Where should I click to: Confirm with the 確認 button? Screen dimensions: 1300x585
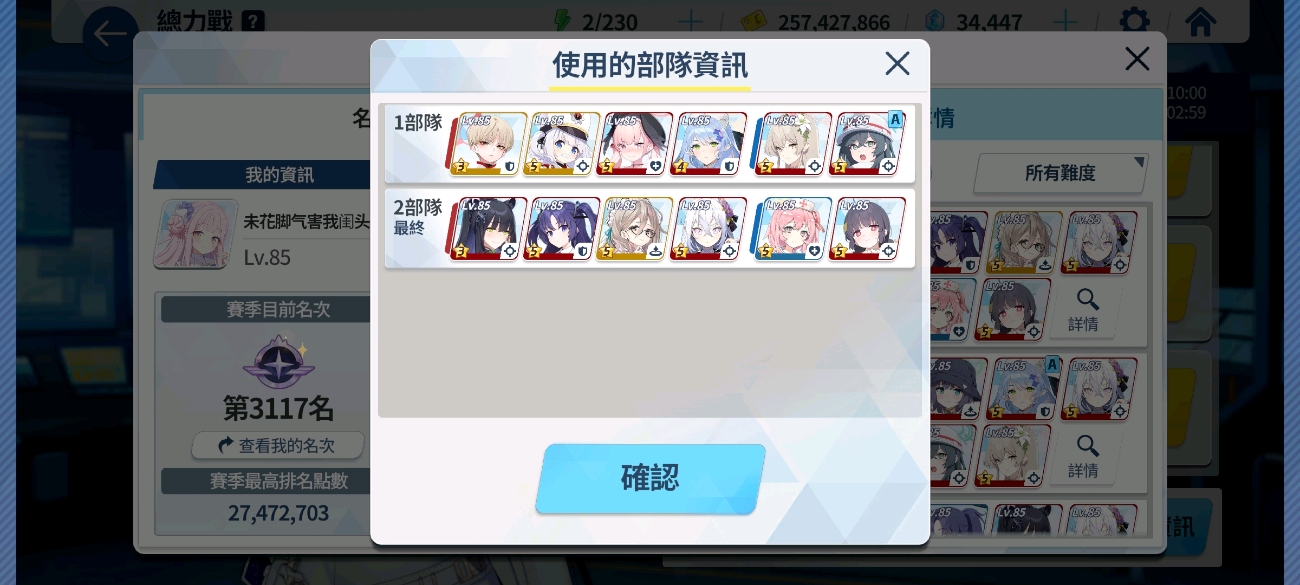[x=650, y=478]
